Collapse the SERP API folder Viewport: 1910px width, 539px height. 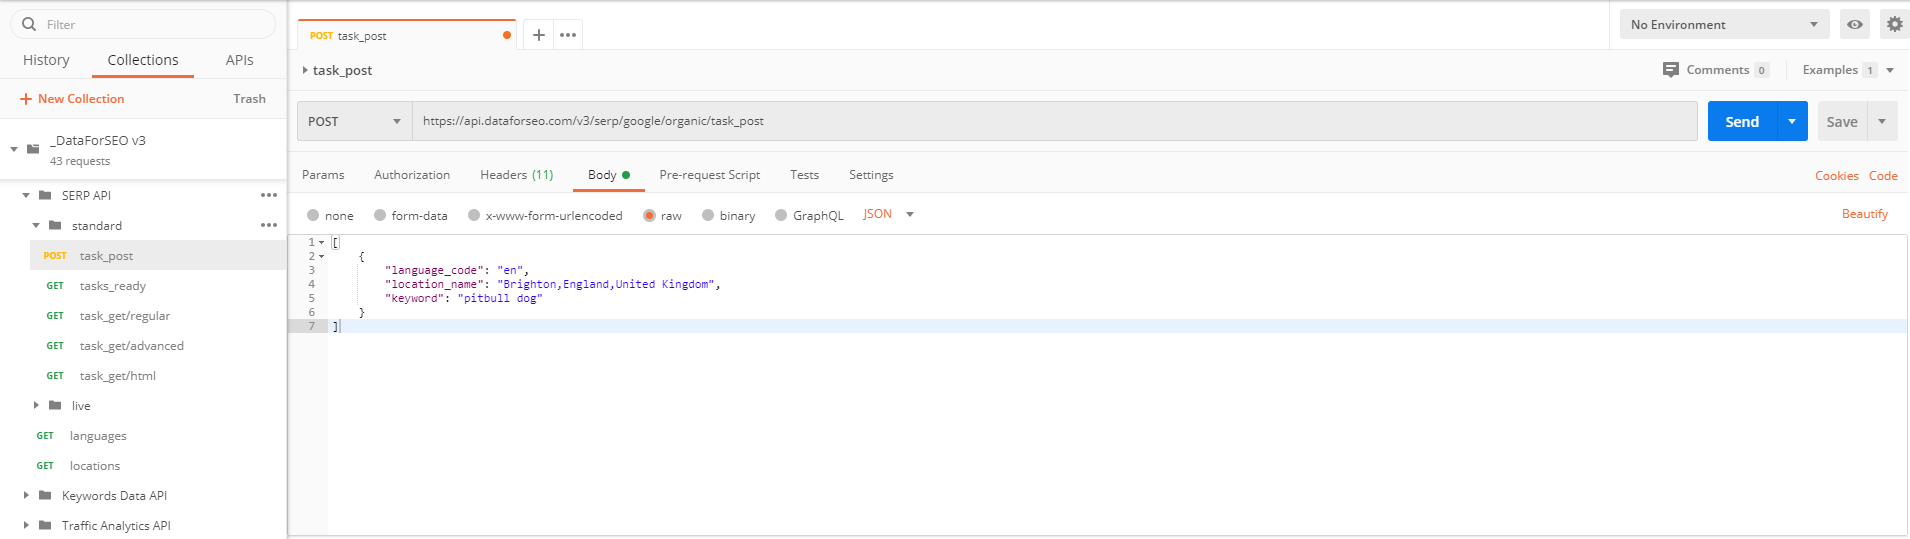[26, 195]
